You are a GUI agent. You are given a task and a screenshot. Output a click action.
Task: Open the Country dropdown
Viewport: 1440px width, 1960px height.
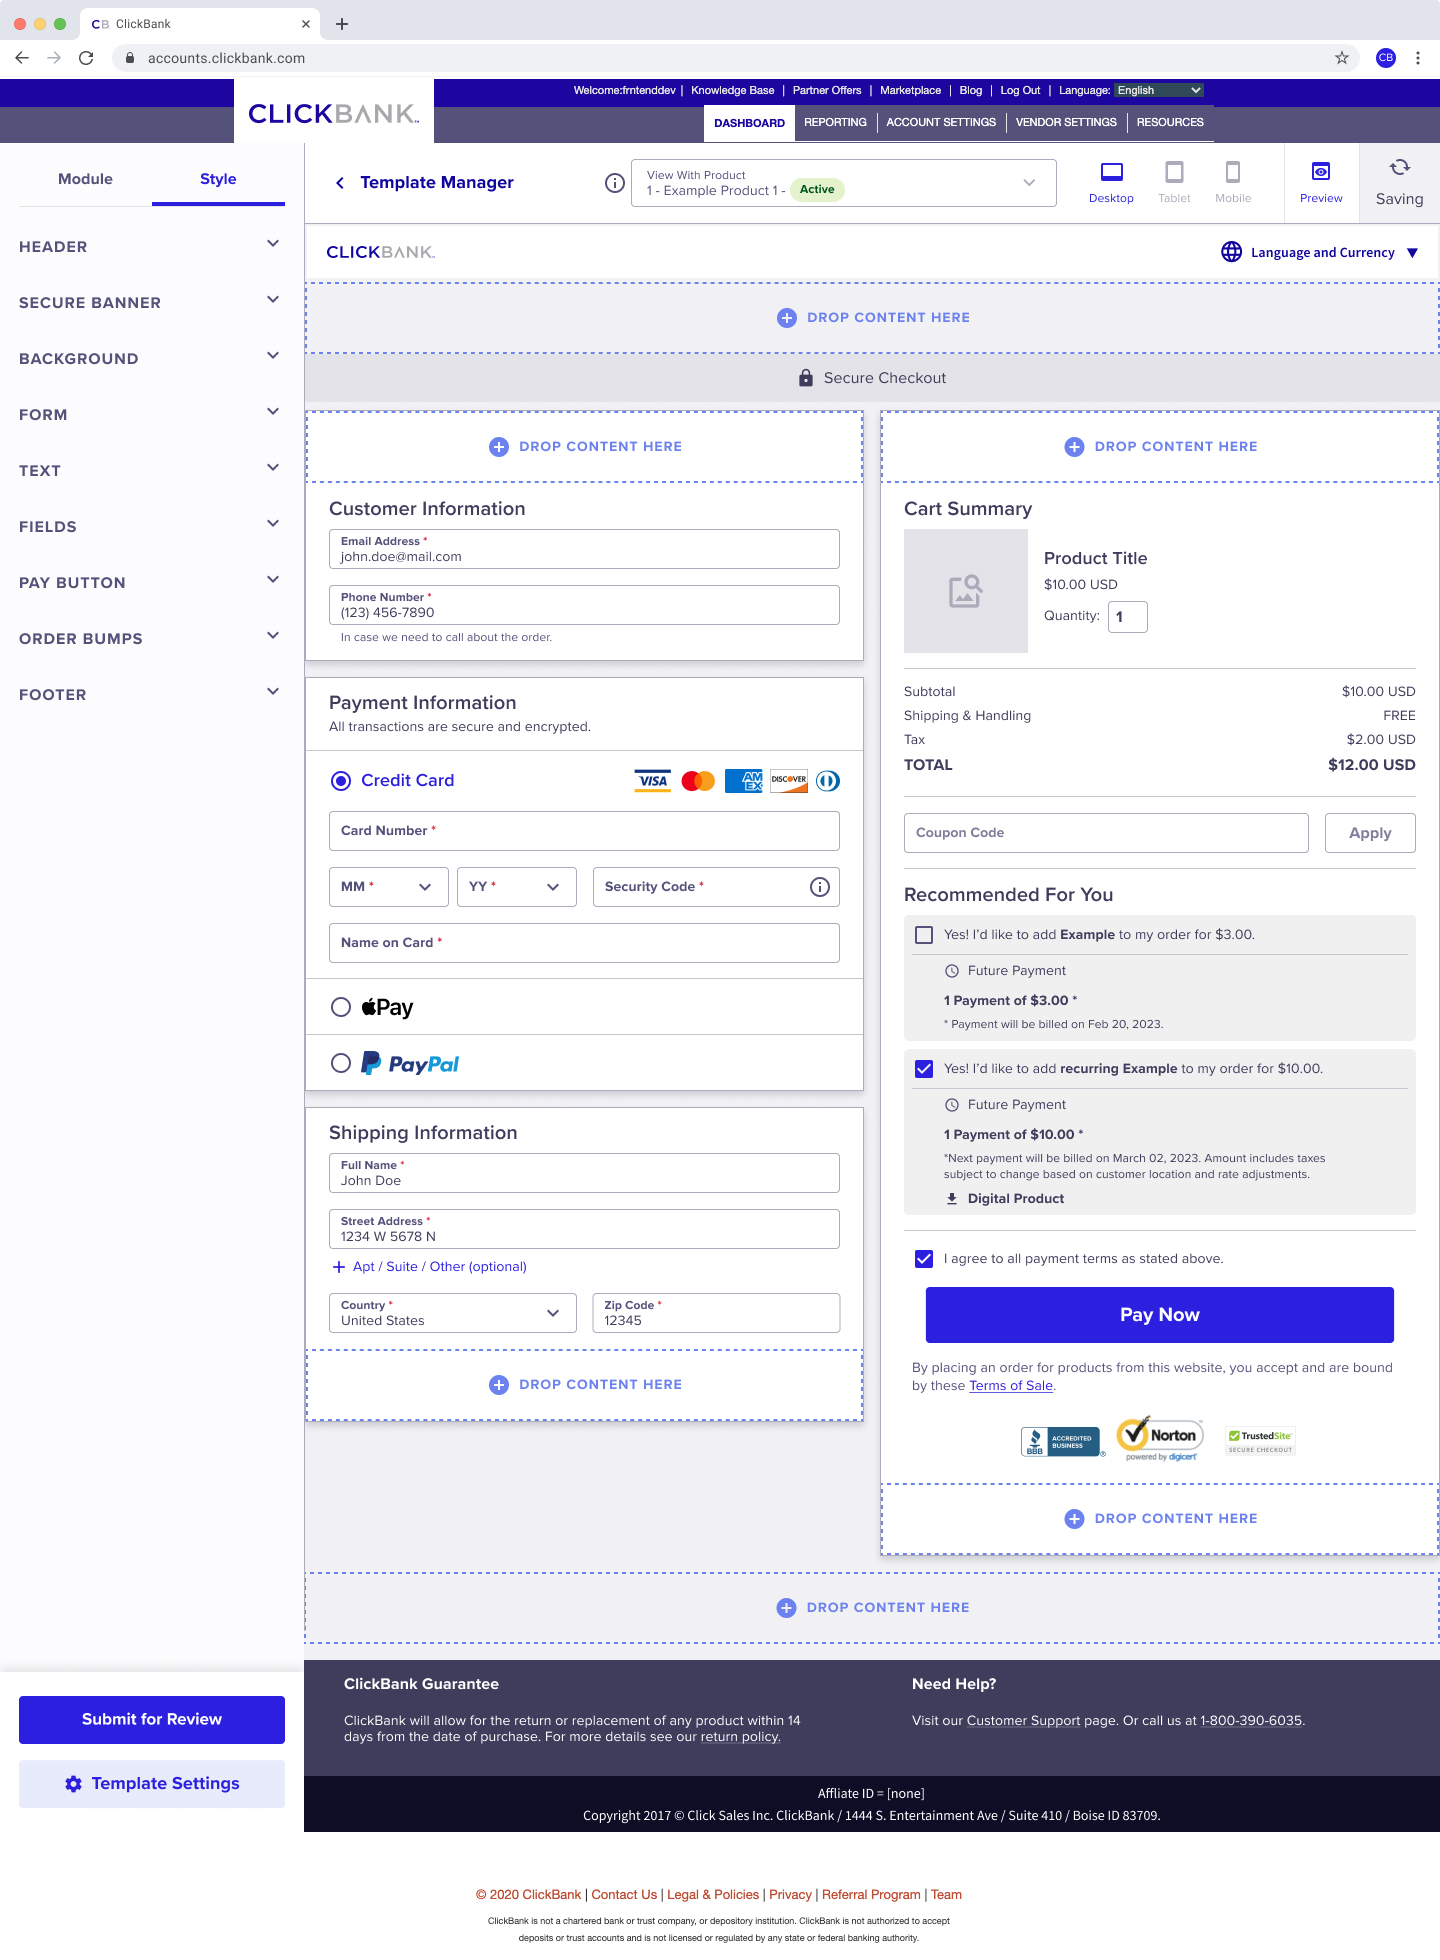pyautogui.click(x=453, y=1313)
